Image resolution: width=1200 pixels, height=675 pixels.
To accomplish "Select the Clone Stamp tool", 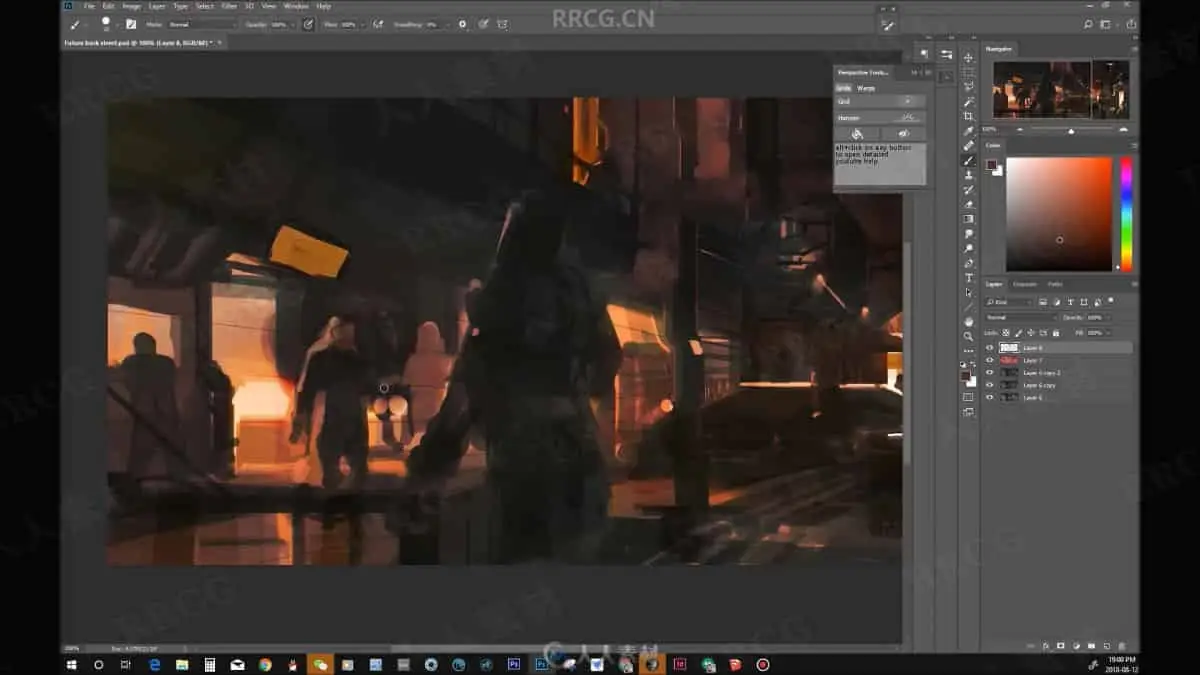I will click(x=968, y=175).
